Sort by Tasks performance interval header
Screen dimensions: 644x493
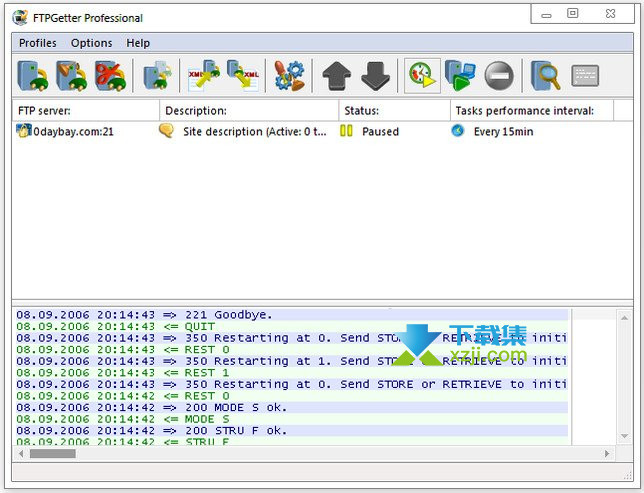click(x=532, y=111)
